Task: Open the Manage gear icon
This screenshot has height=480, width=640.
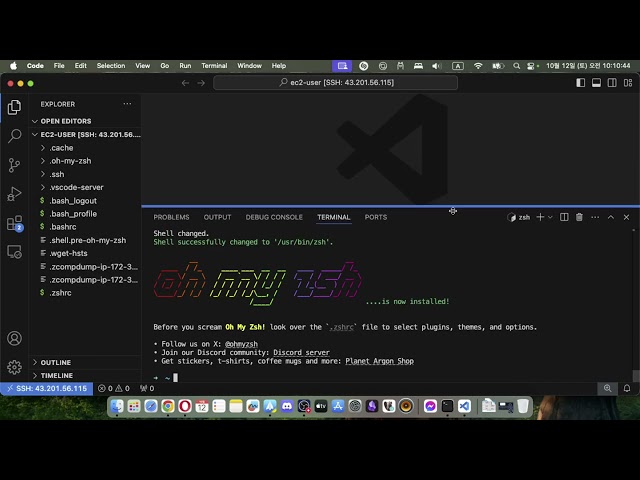Action: [14, 367]
